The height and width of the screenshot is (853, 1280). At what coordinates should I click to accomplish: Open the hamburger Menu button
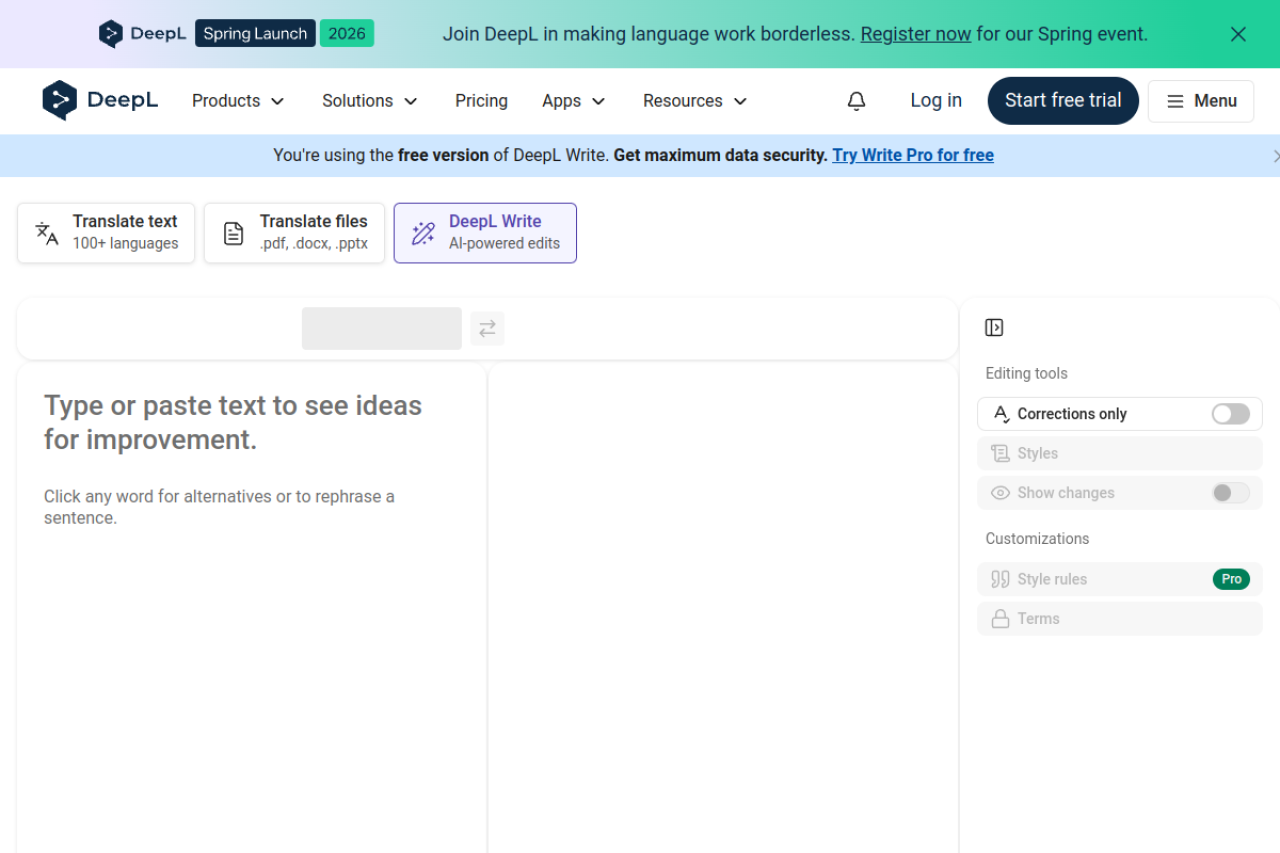[1200, 101]
